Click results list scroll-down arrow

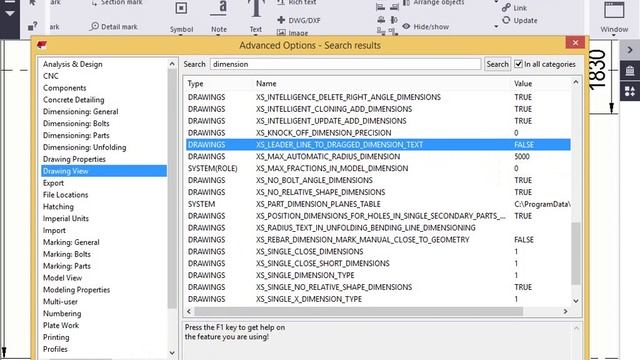point(576,301)
